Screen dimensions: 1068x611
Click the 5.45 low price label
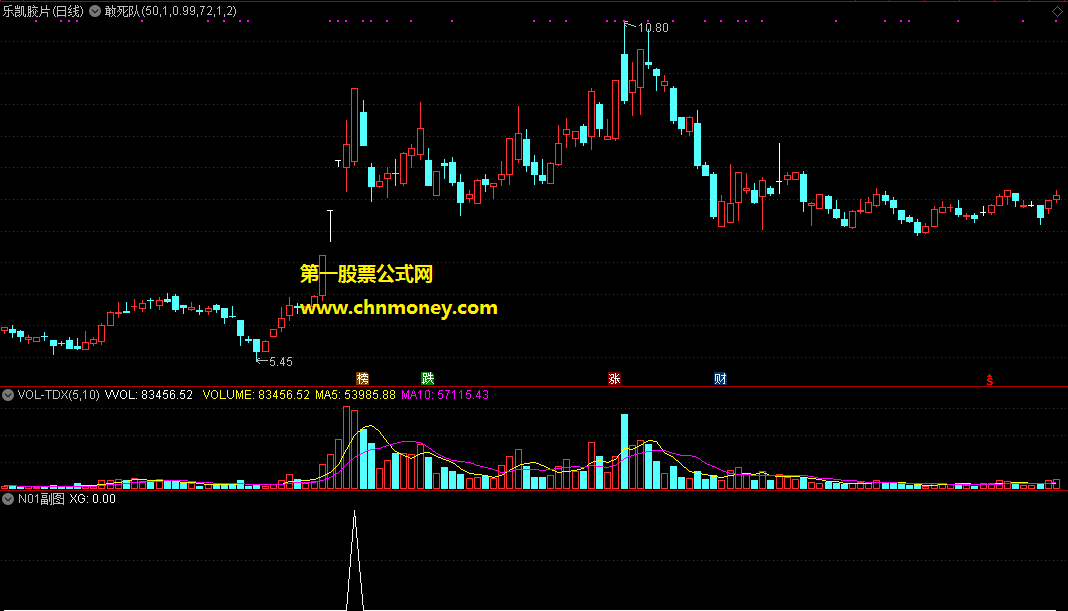click(281, 362)
